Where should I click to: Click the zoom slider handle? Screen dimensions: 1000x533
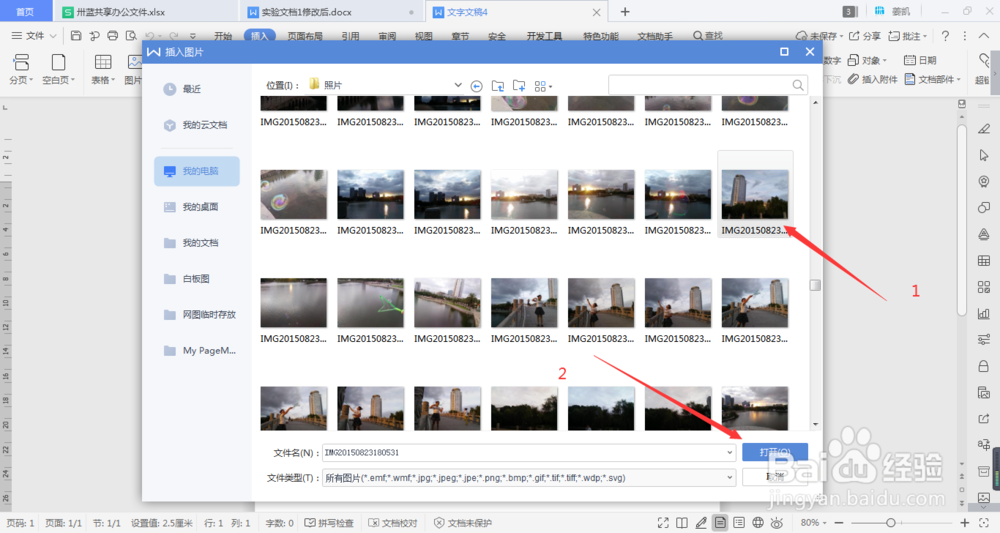click(890, 523)
